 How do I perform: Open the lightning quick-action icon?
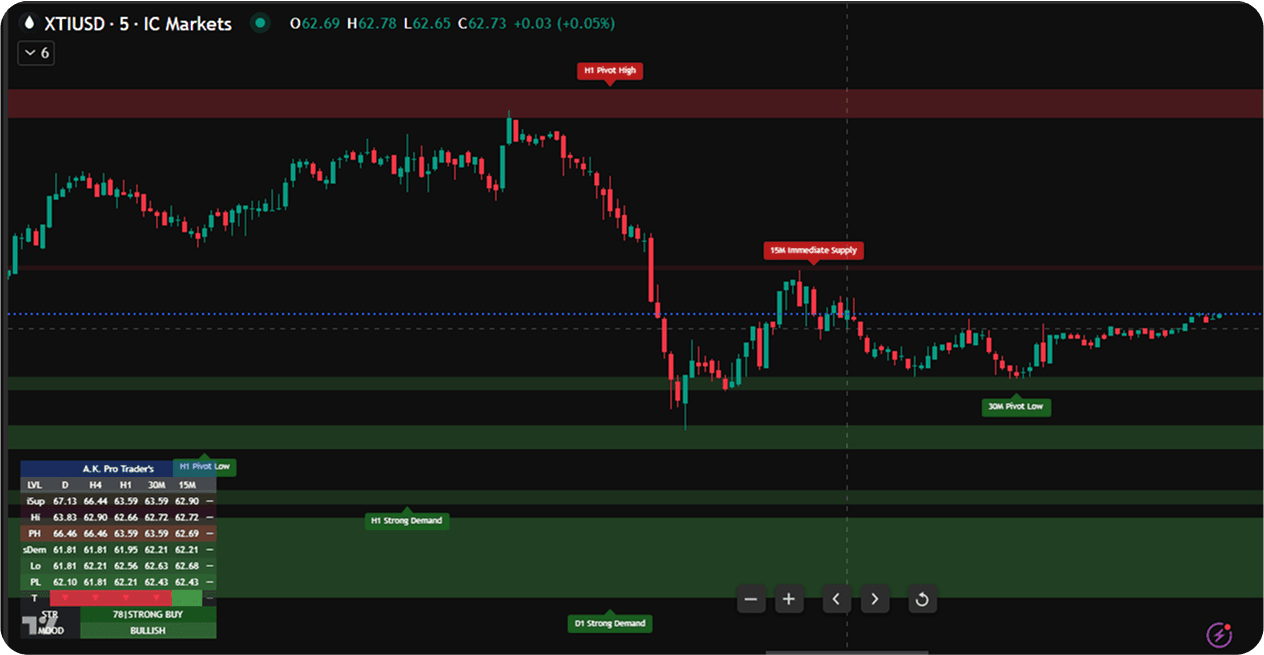tap(1218, 632)
